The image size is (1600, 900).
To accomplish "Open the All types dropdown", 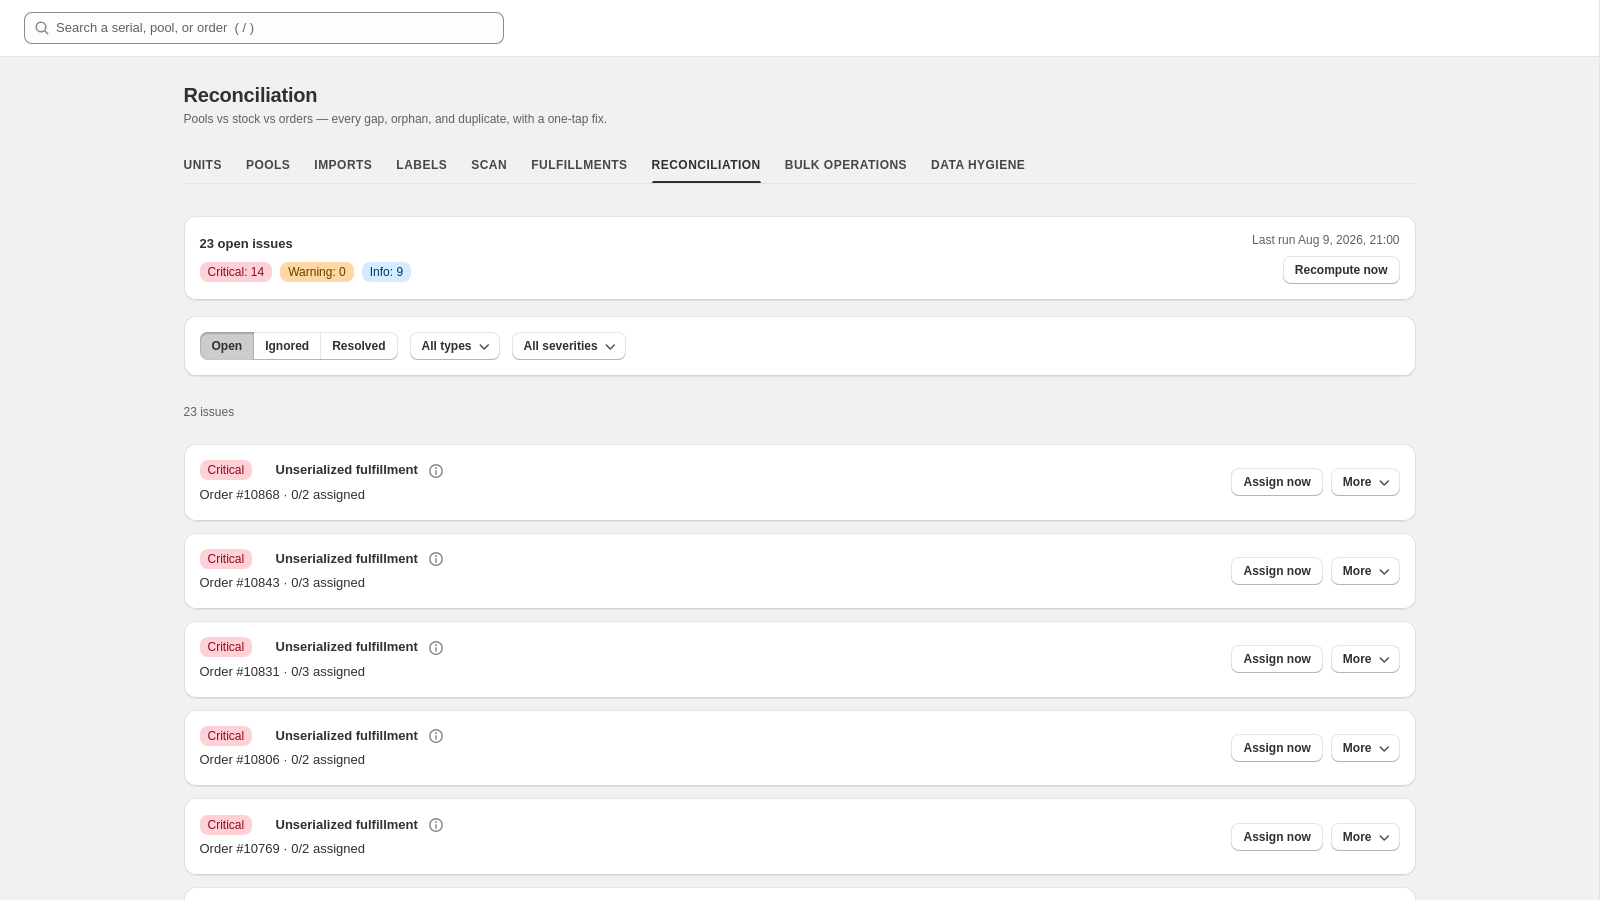I will point(455,346).
